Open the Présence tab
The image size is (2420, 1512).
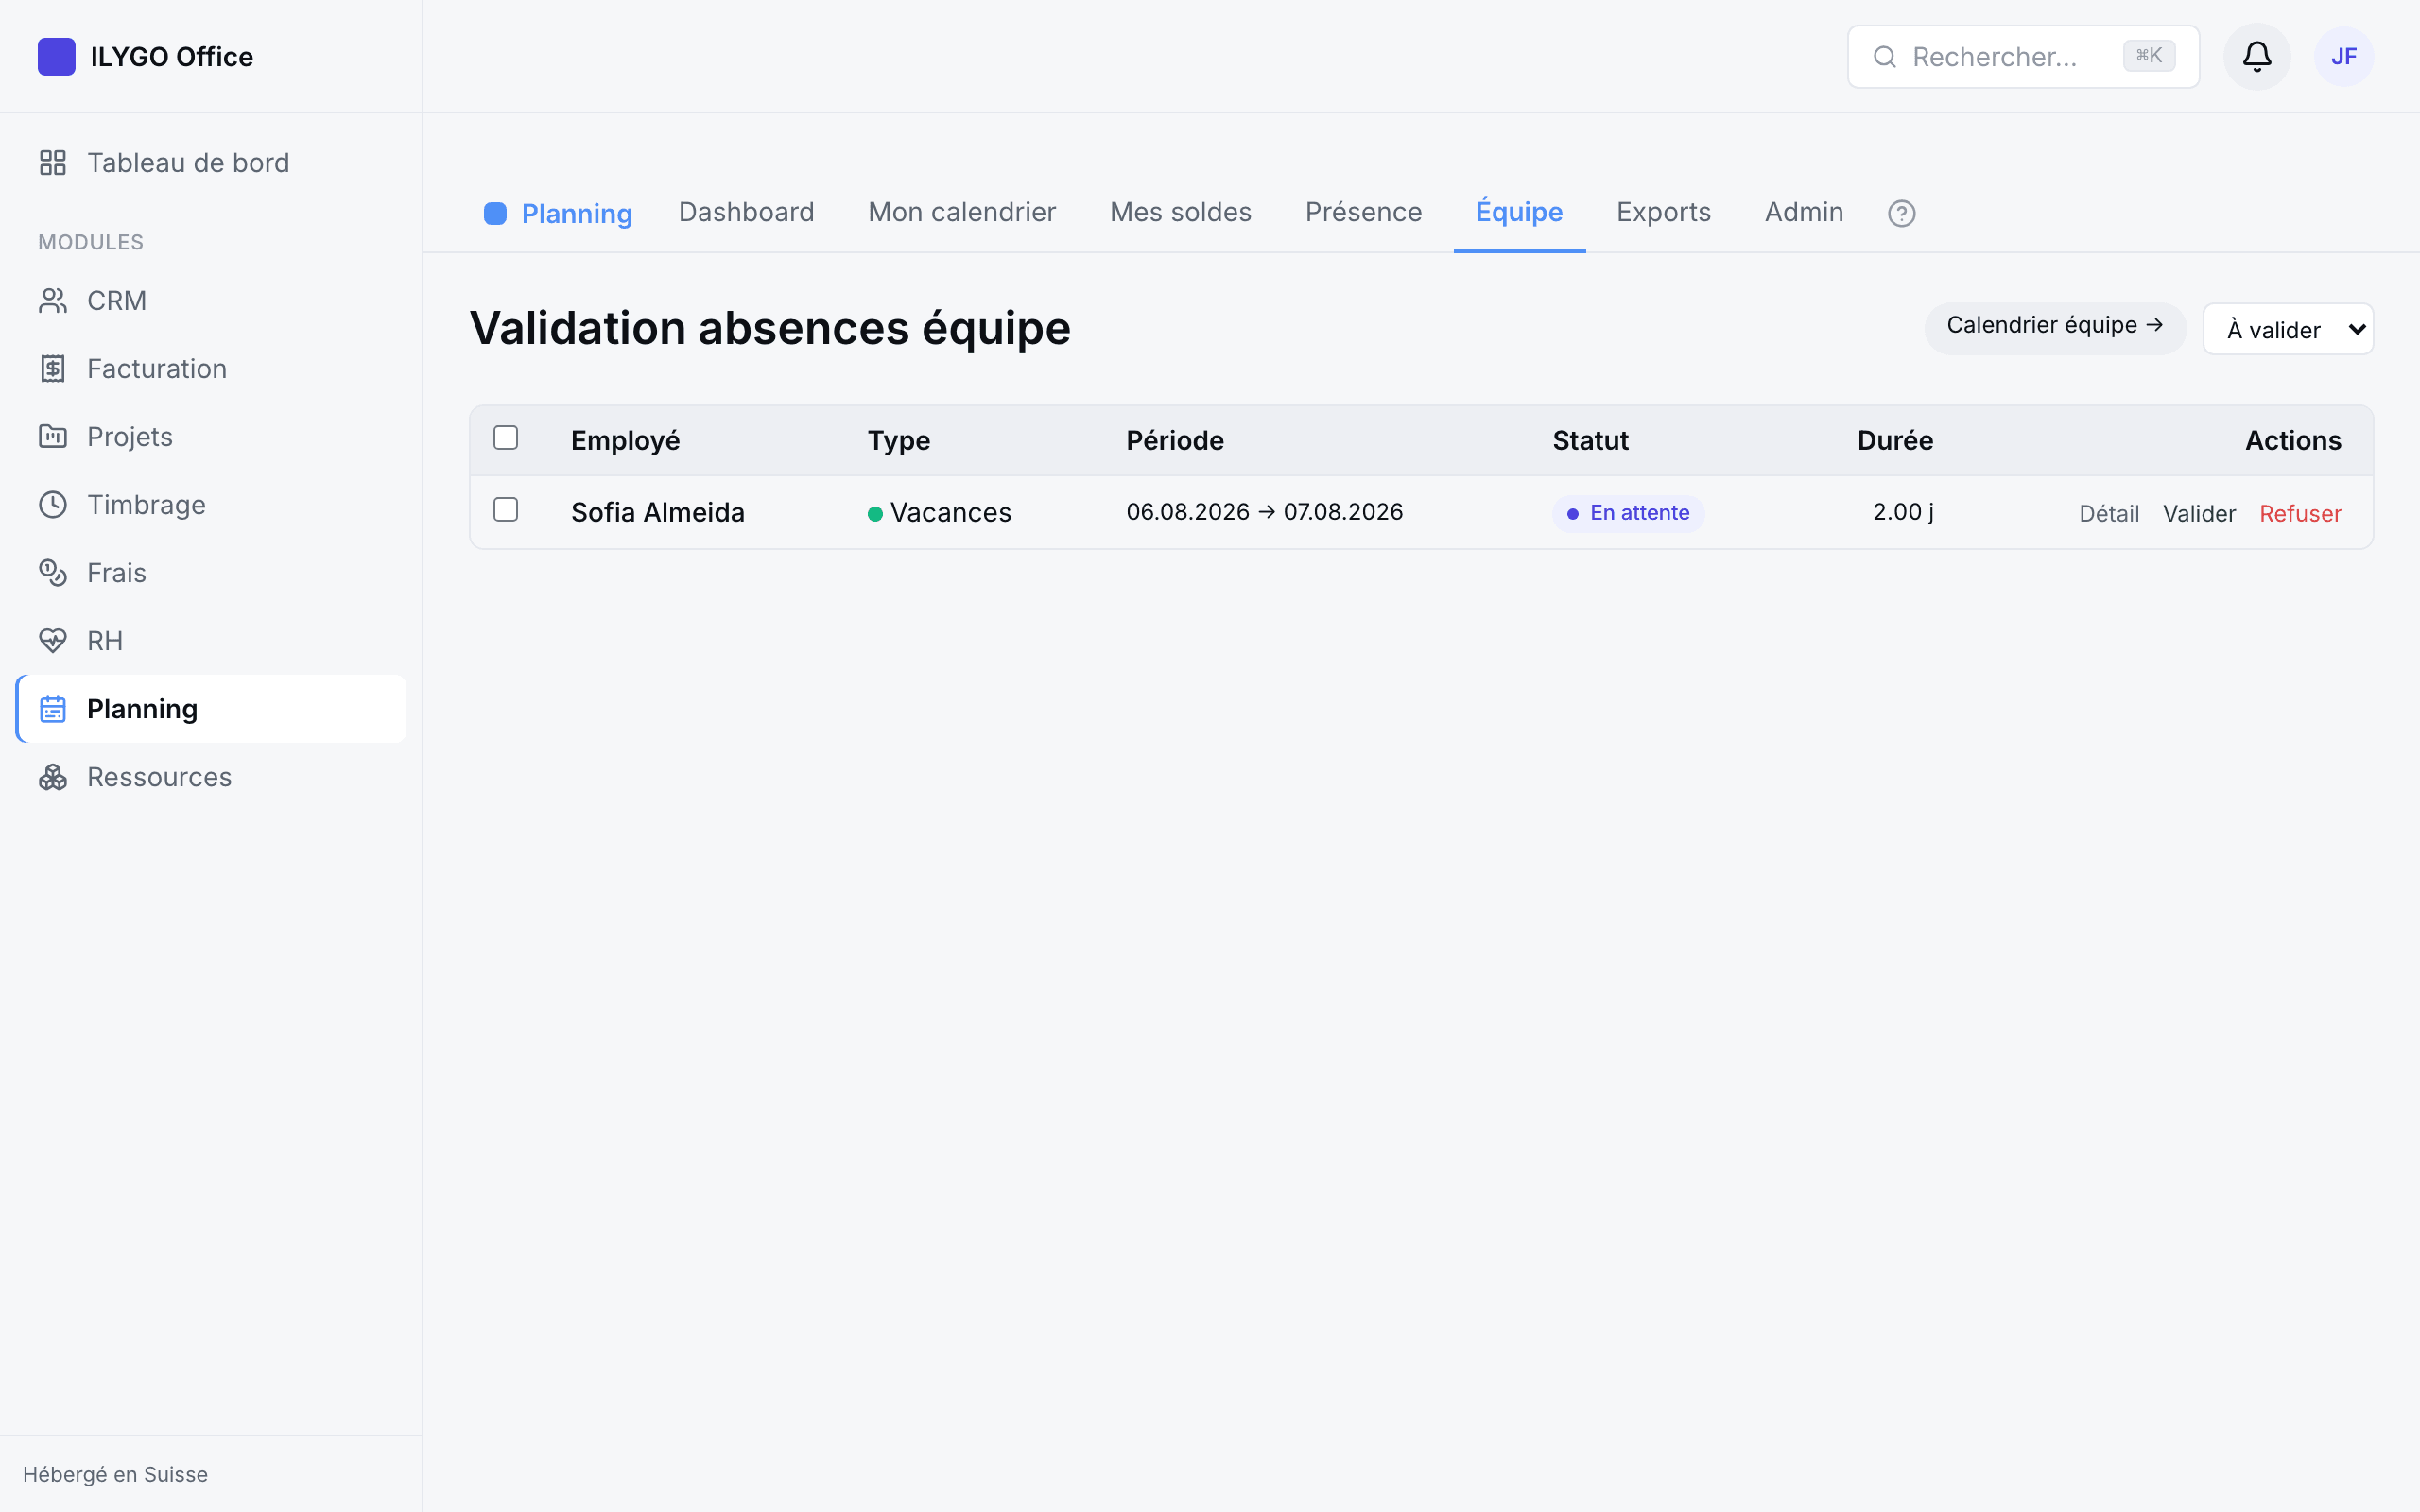[x=1363, y=212]
